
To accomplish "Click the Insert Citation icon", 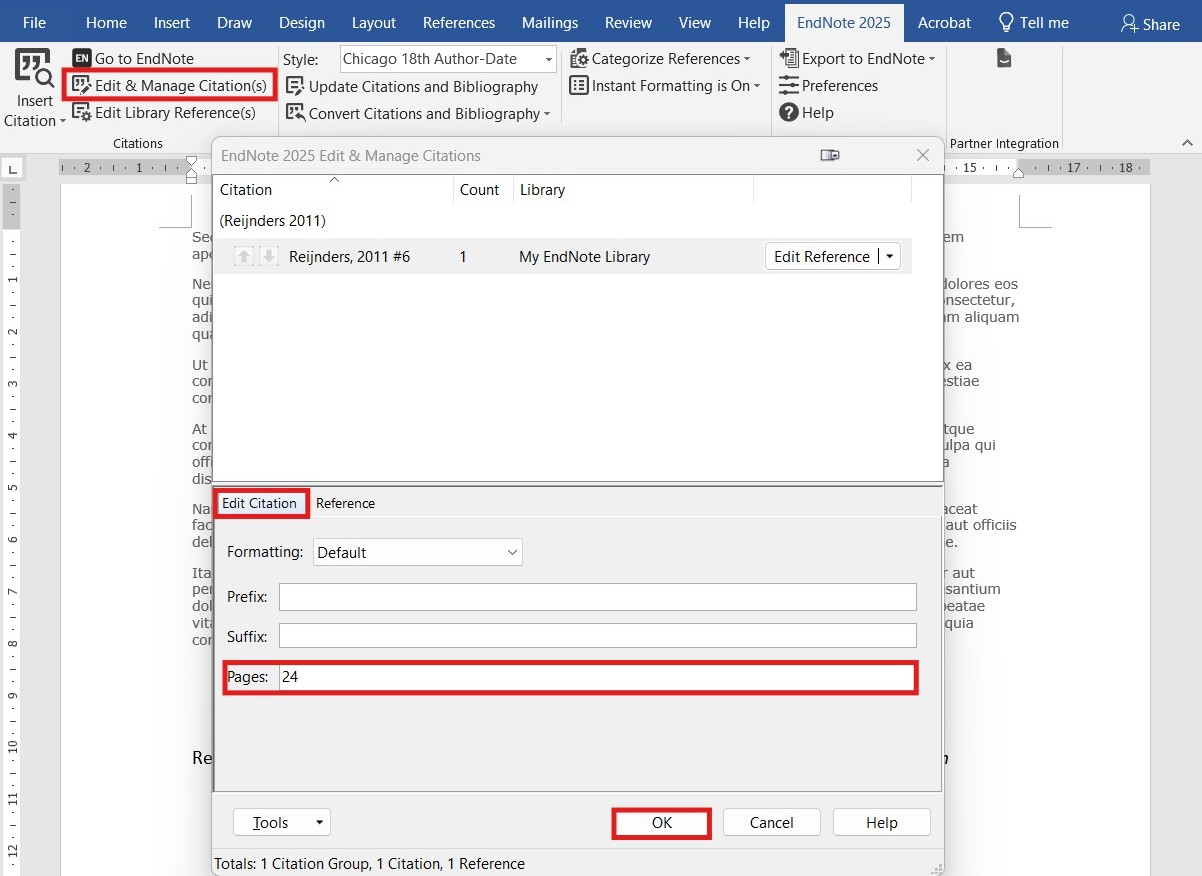I will [35, 68].
